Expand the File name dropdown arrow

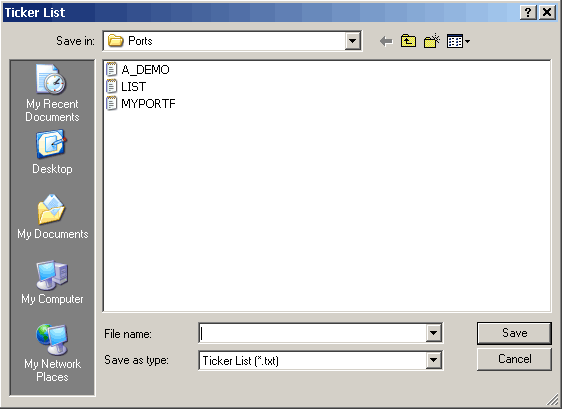433,333
